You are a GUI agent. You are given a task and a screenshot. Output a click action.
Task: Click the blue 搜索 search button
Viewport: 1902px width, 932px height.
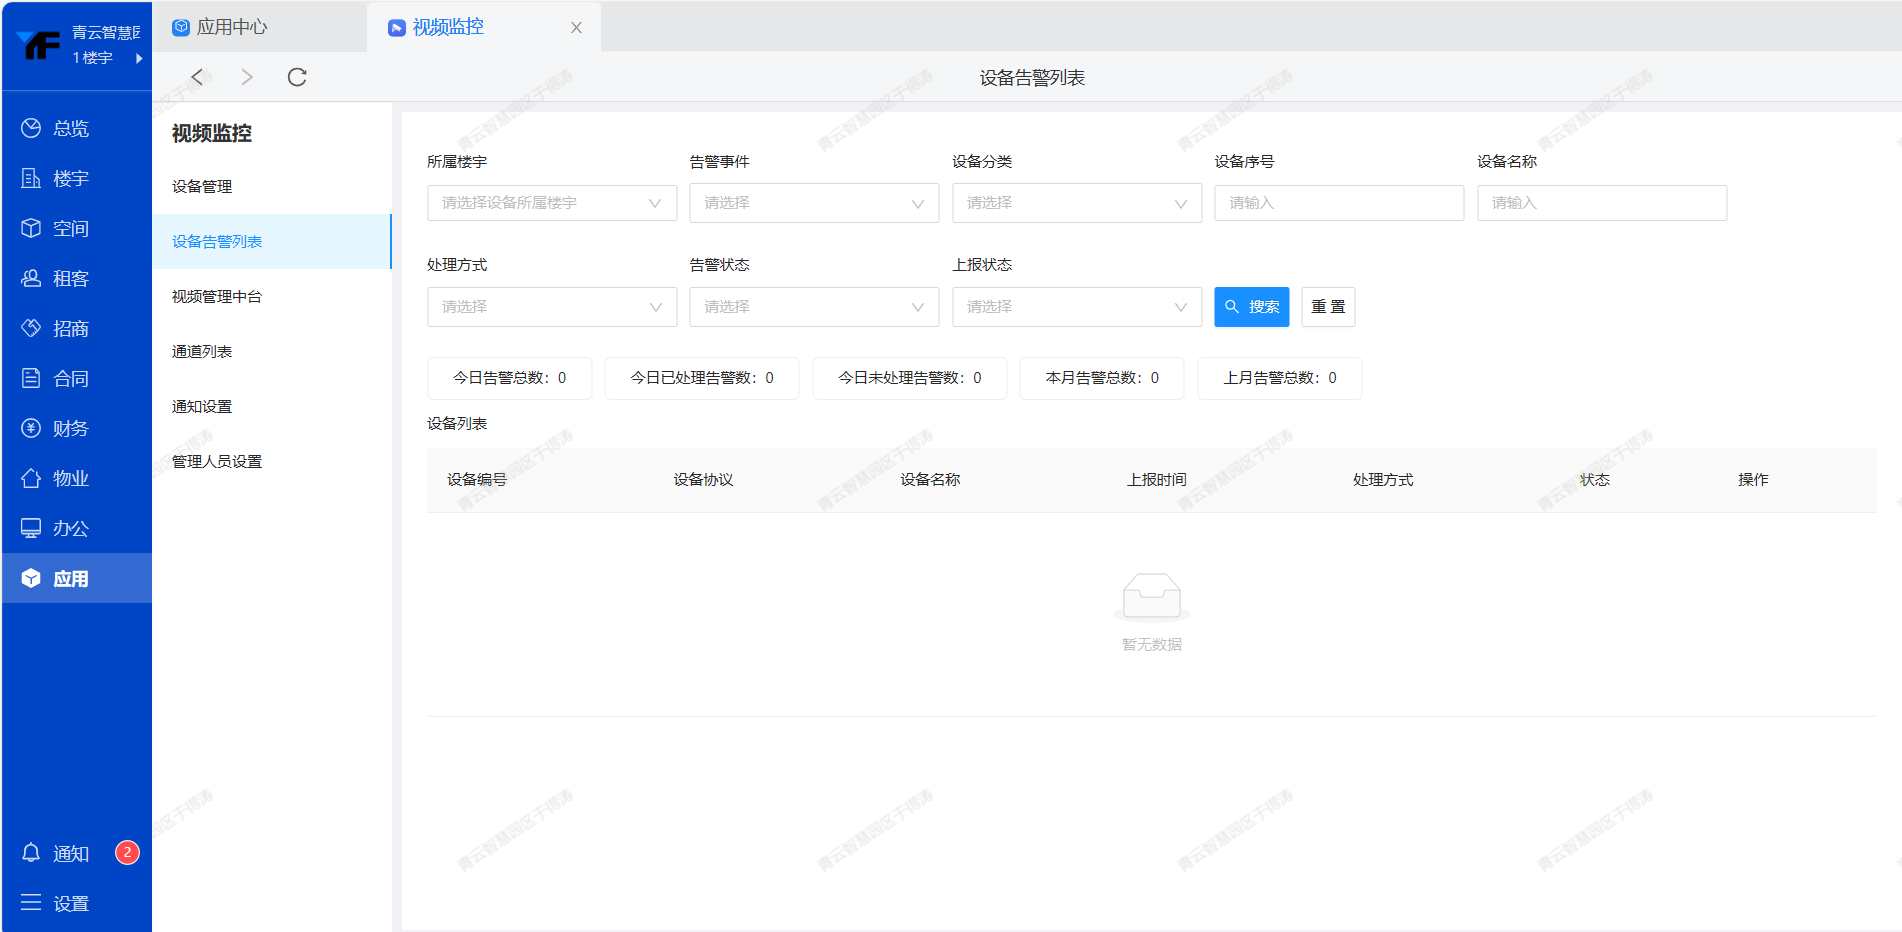pyautogui.click(x=1251, y=307)
